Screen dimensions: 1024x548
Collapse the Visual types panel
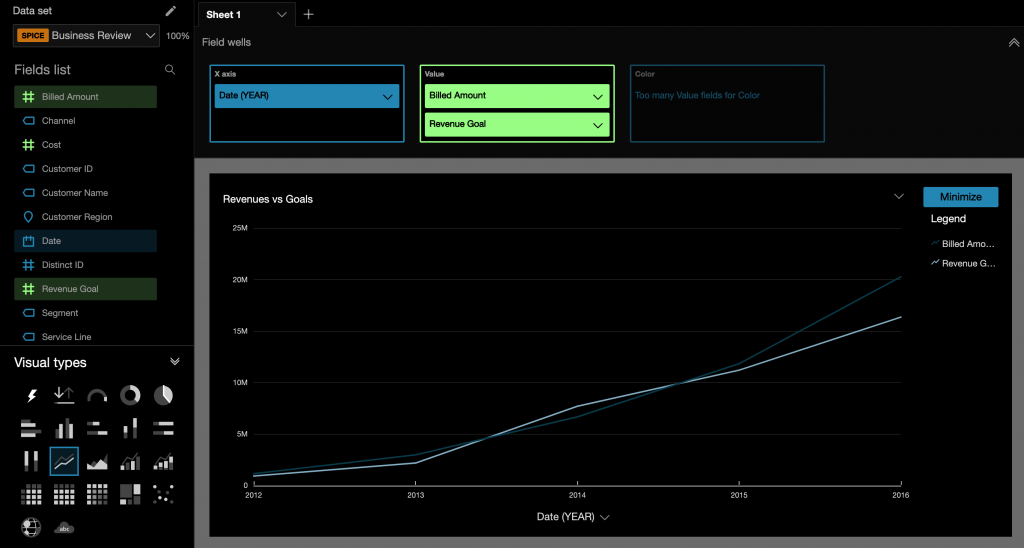[x=175, y=362]
